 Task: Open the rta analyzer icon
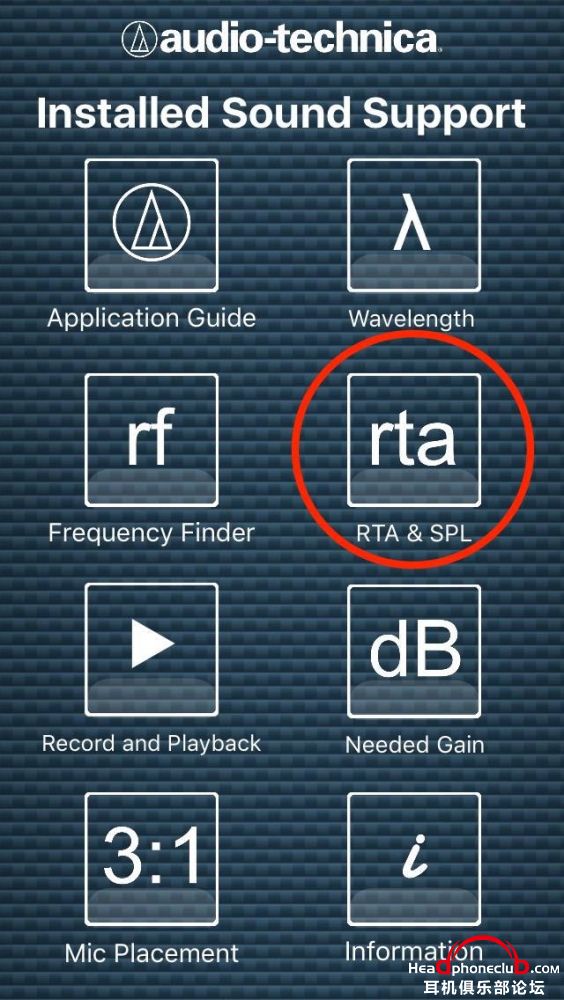[x=414, y=440]
